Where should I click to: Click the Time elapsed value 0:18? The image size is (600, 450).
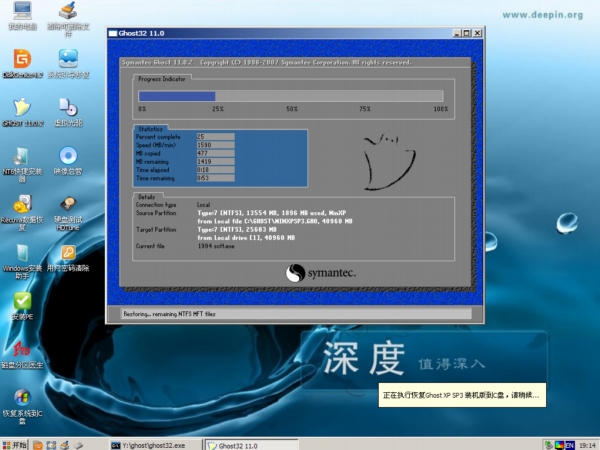(215, 170)
